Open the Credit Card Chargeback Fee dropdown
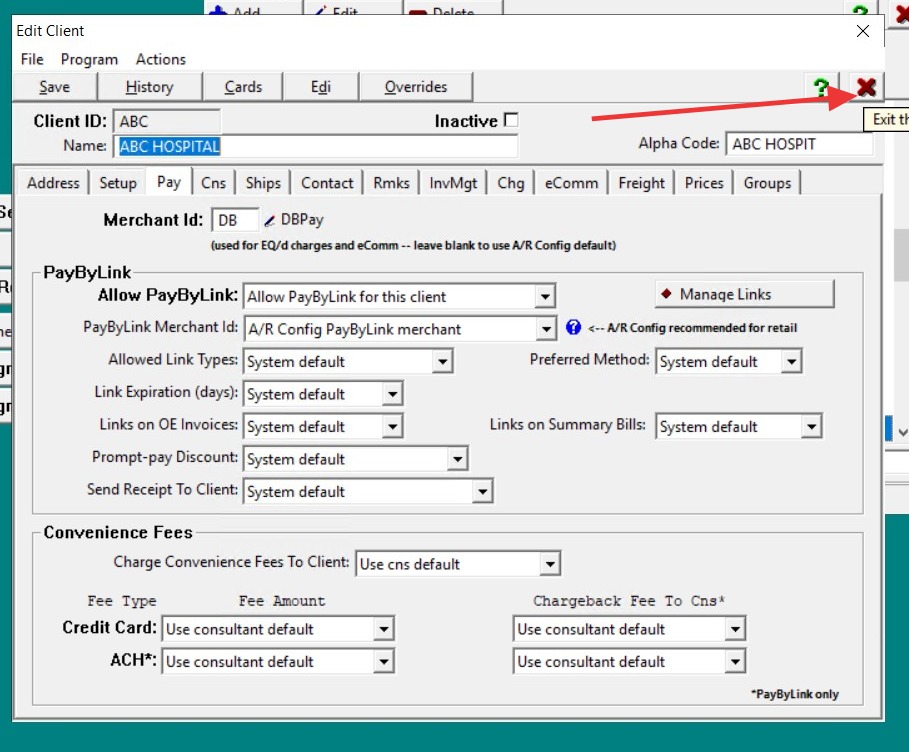The height and width of the screenshot is (752, 909). pyautogui.click(x=735, y=629)
